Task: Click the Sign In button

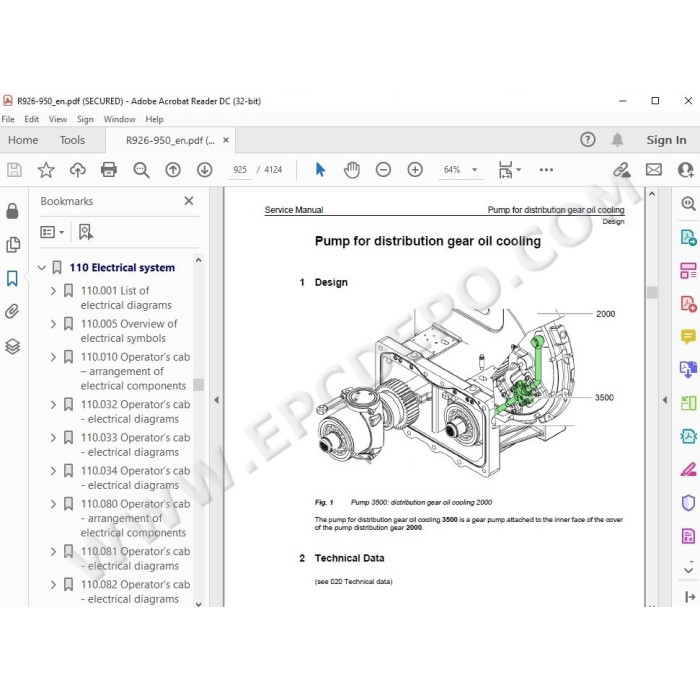Action: coord(666,140)
